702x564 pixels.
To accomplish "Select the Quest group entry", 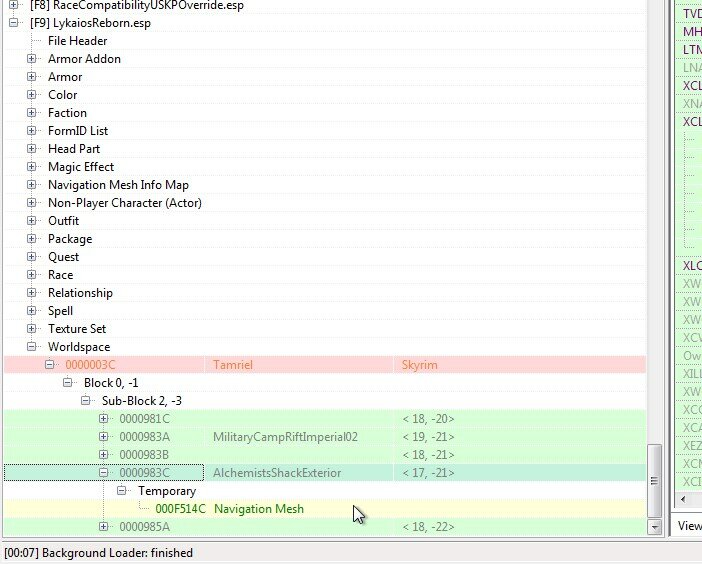I will coord(65,257).
